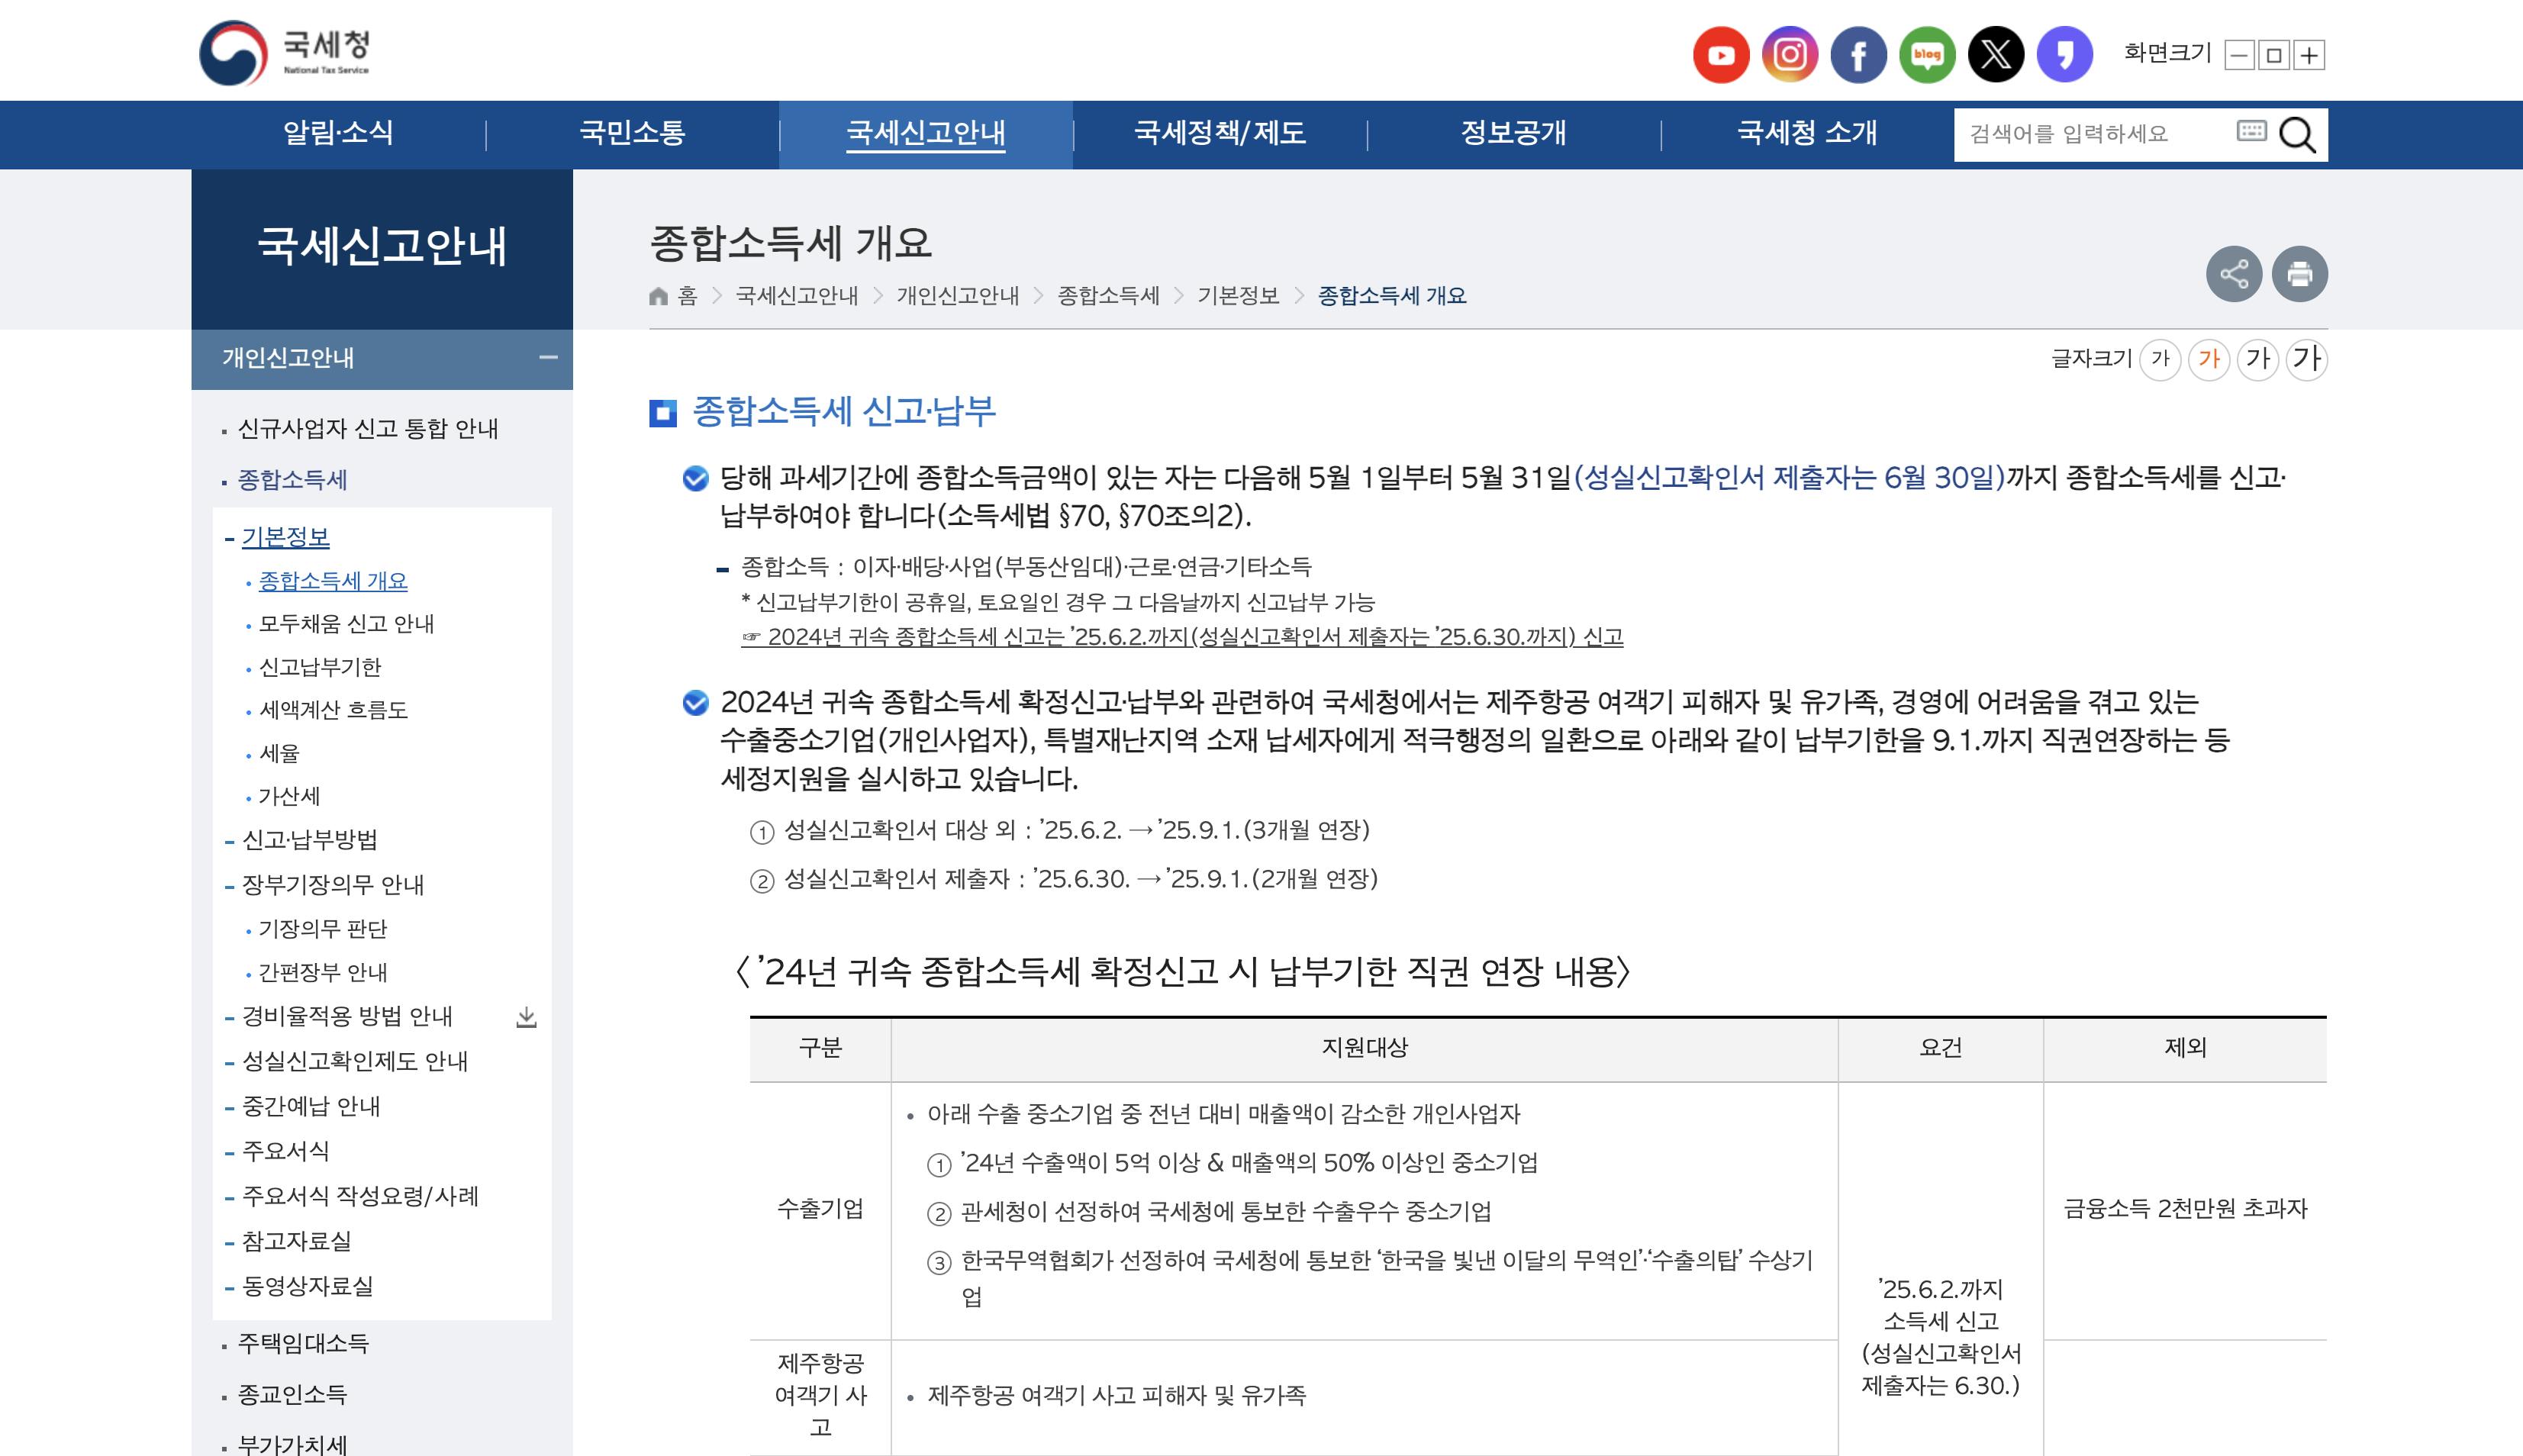Open the purple chat channel icon

pyautogui.click(x=2065, y=54)
